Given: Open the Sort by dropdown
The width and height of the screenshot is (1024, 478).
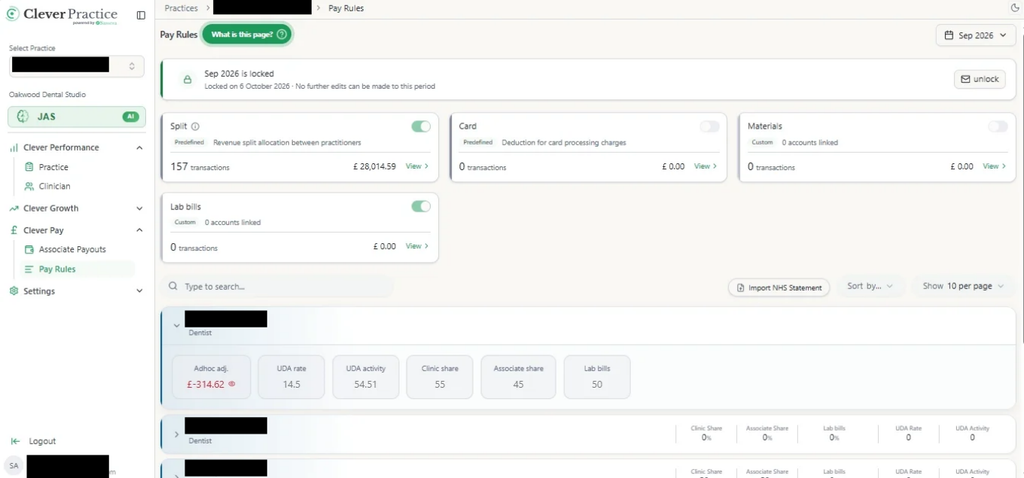Looking at the screenshot, I should click(870, 286).
